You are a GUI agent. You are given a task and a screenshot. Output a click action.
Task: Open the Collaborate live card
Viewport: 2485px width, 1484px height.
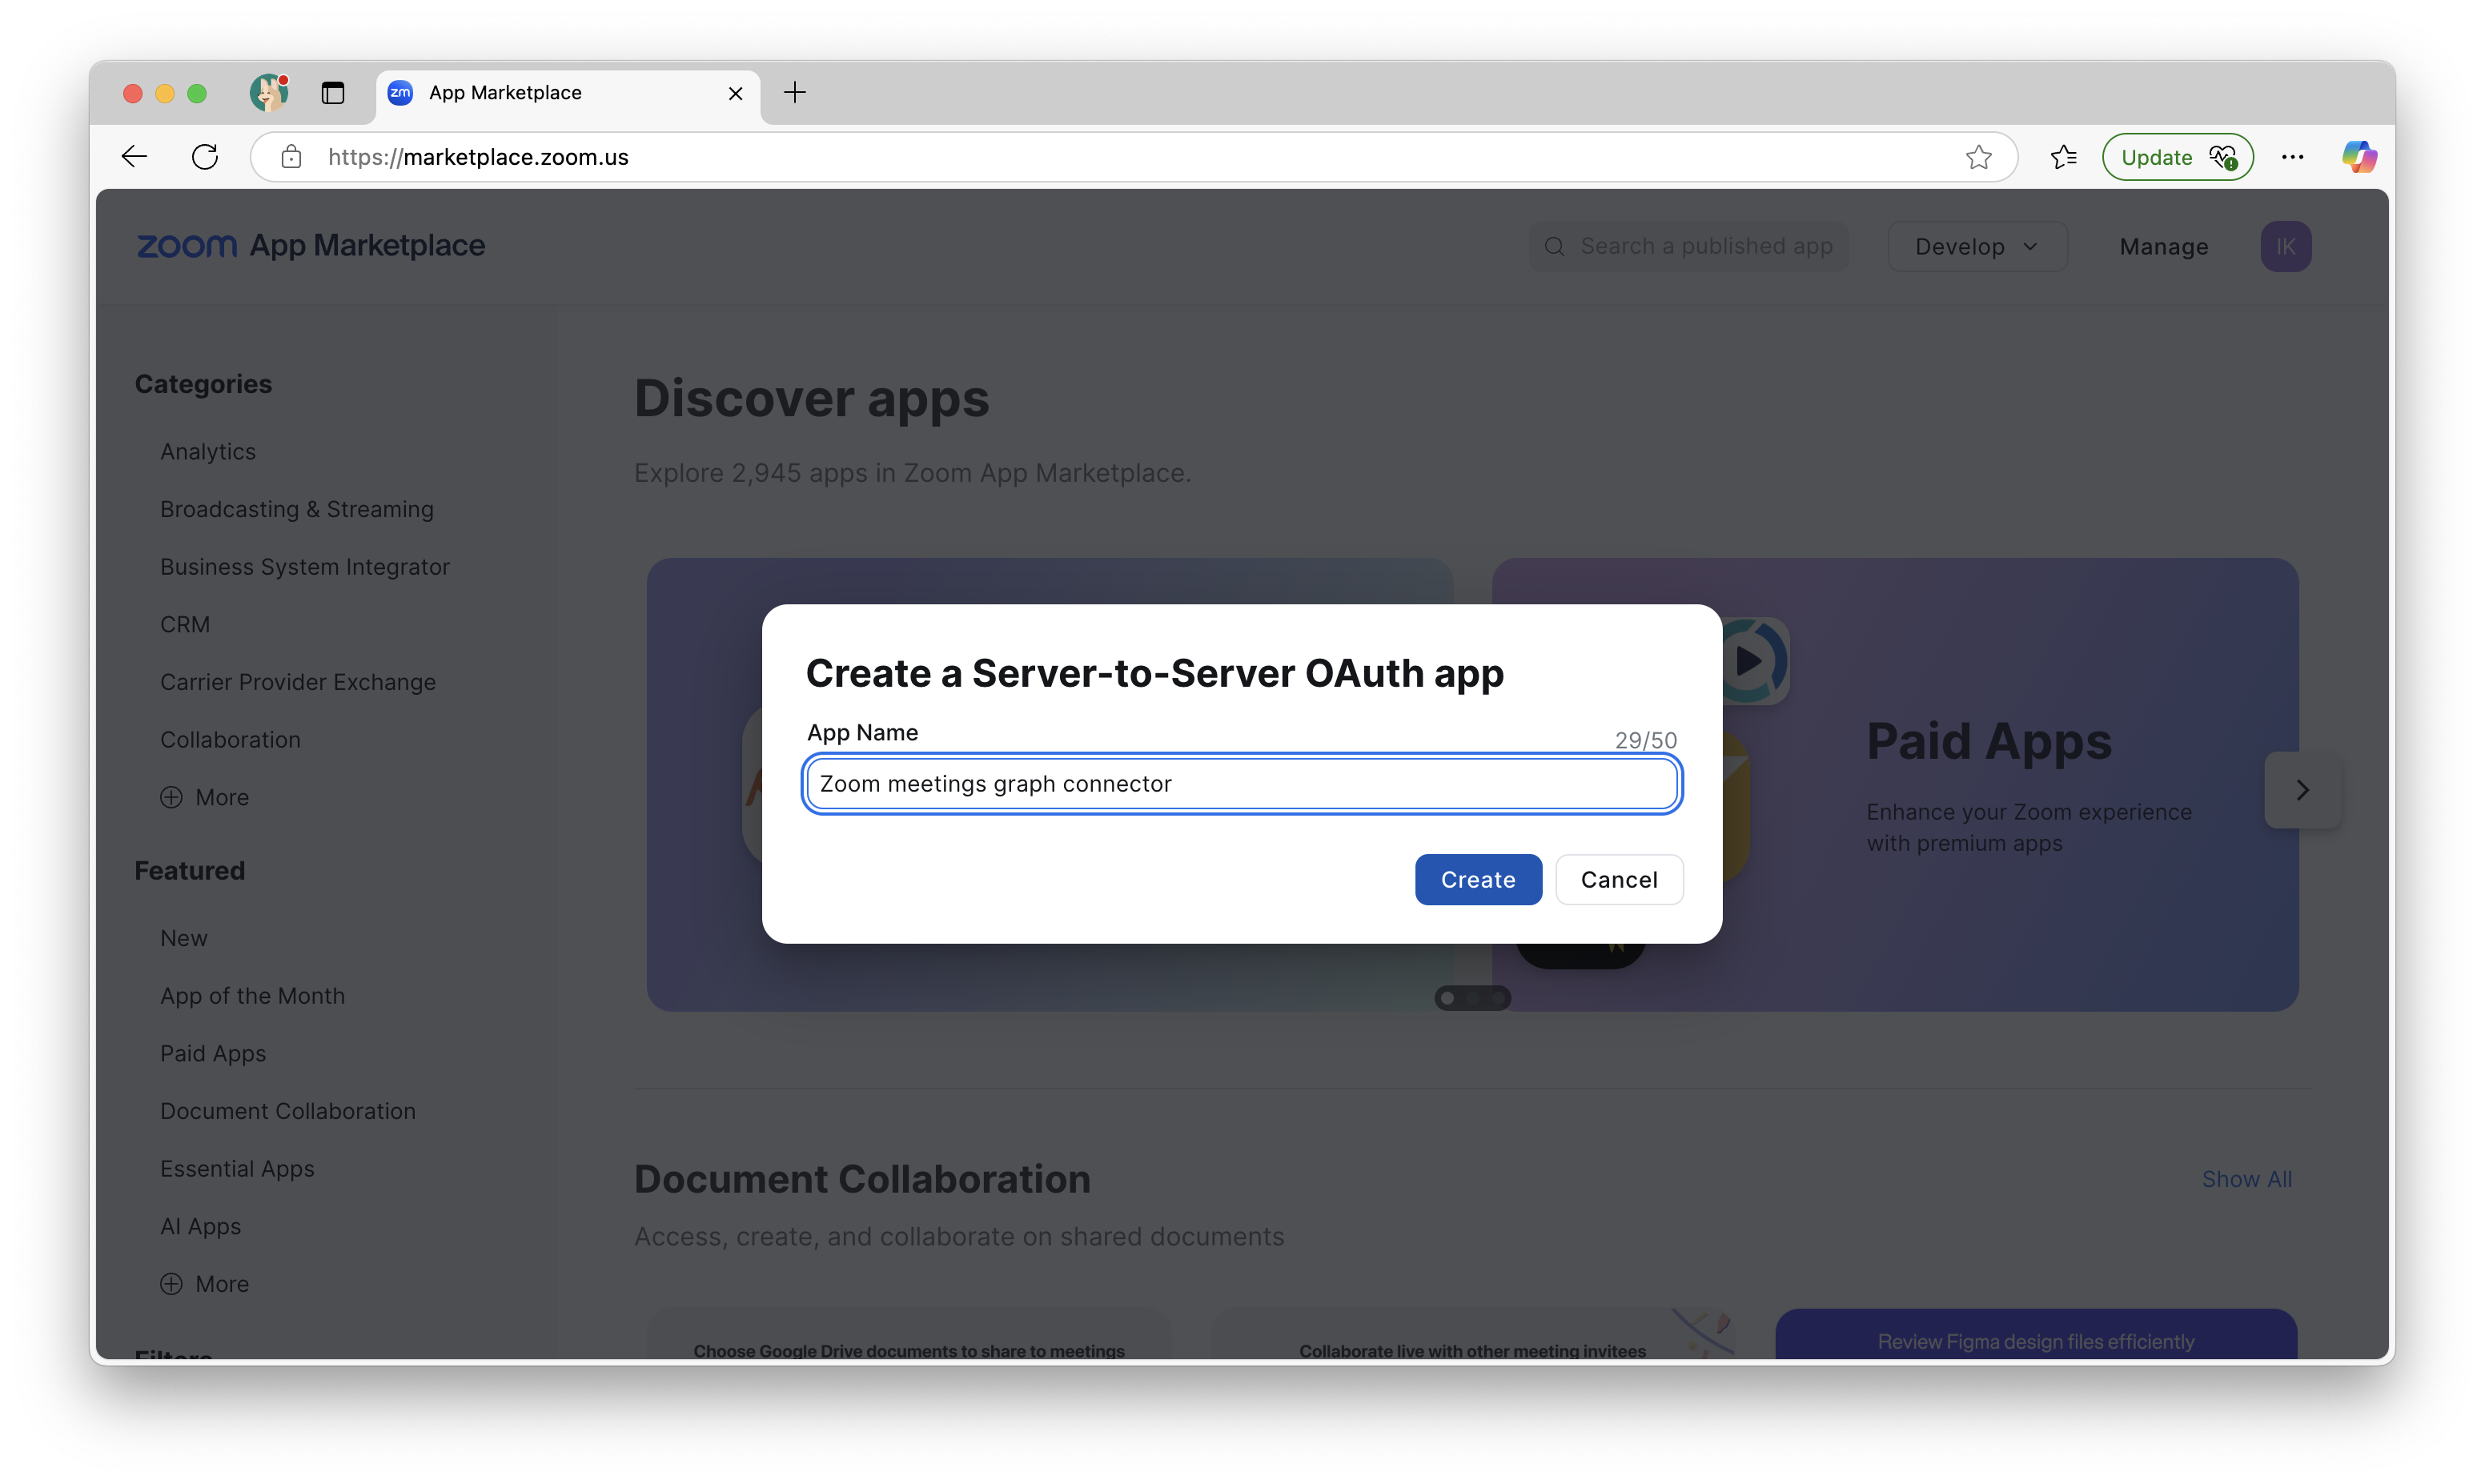click(1472, 1334)
